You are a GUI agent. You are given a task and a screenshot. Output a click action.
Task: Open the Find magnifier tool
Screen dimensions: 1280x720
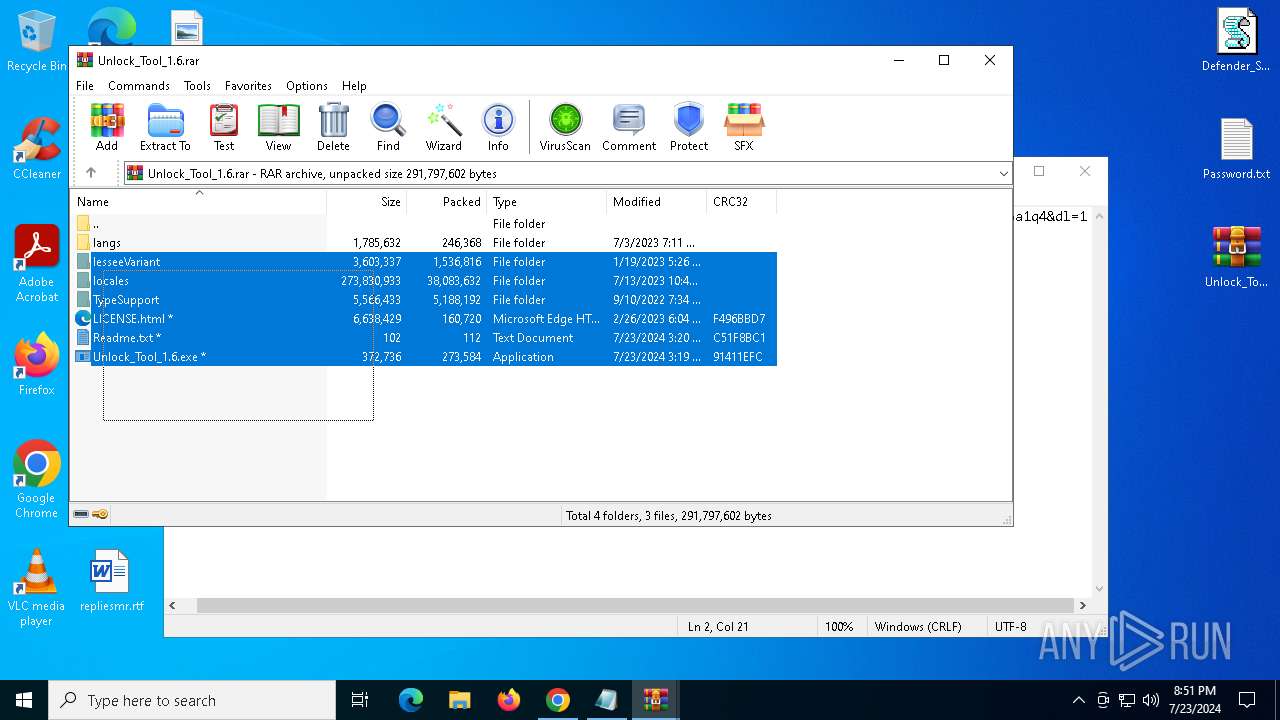pyautogui.click(x=388, y=127)
